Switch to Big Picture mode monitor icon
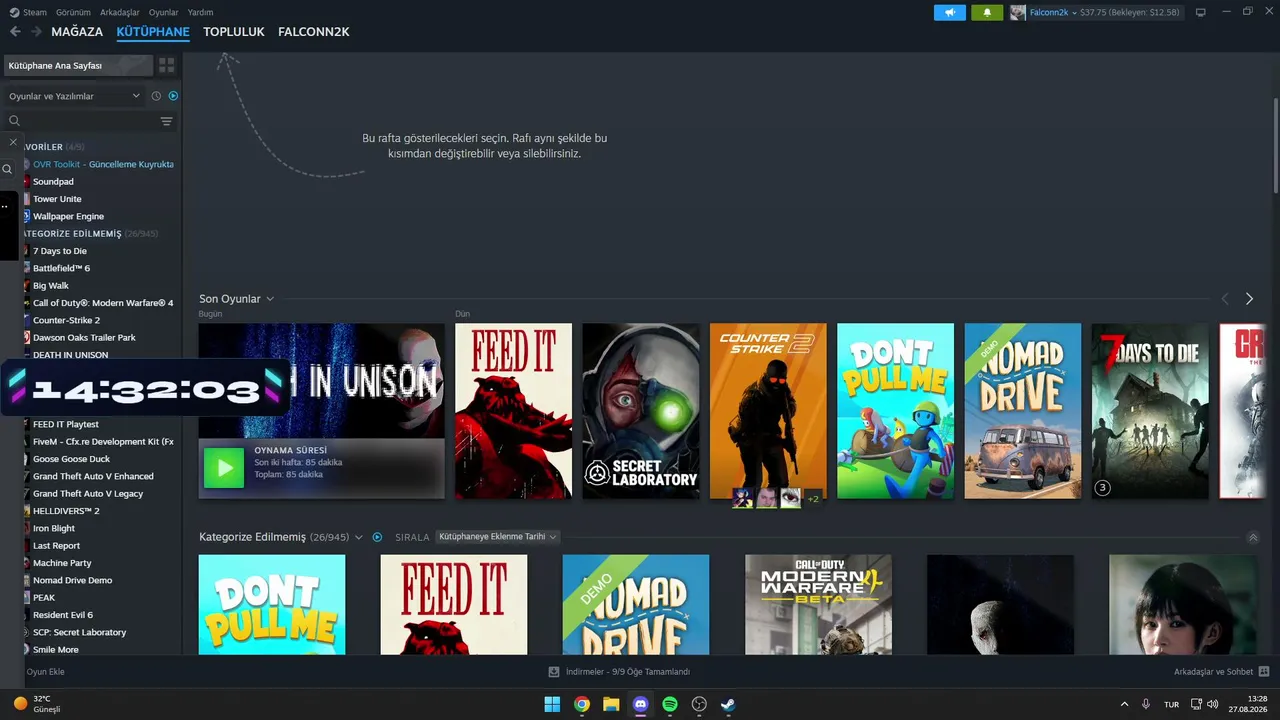Image resolution: width=1280 pixels, height=720 pixels. 1201,12
